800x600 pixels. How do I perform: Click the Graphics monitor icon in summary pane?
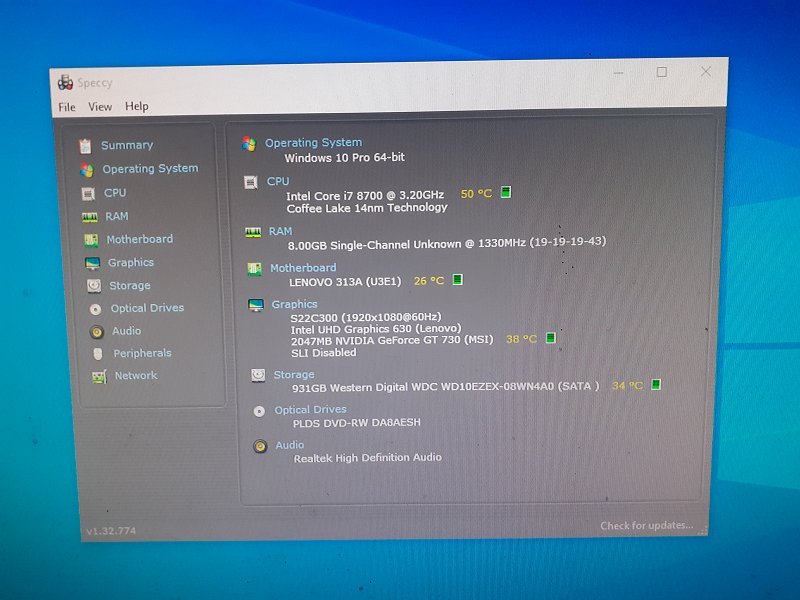[256, 305]
